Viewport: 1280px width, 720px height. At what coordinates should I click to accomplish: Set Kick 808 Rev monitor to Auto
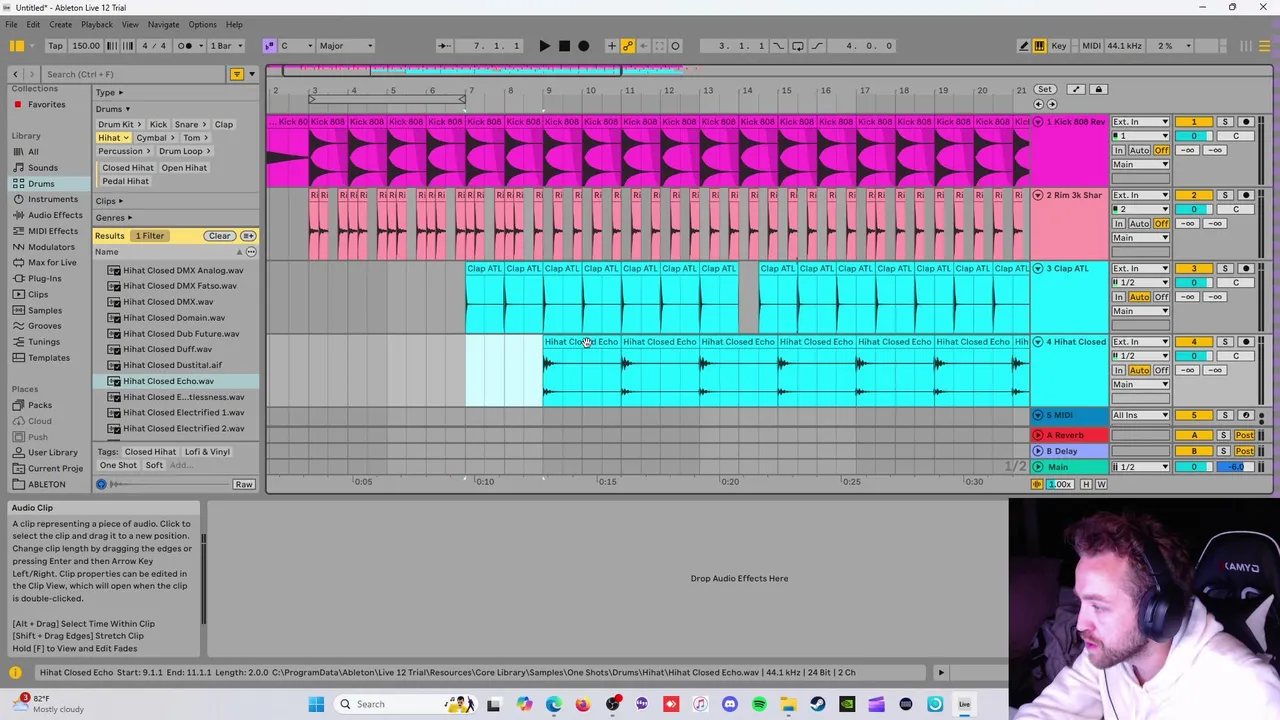[x=1138, y=150]
